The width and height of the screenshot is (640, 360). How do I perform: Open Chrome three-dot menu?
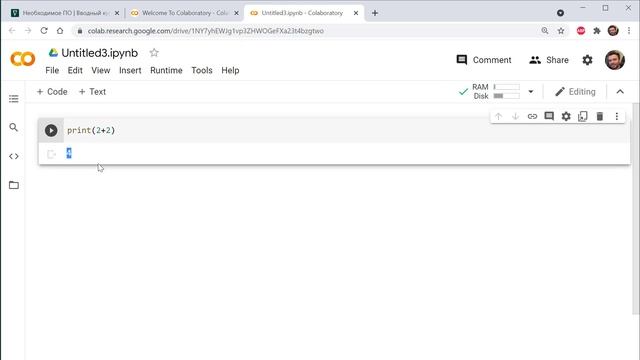629,31
